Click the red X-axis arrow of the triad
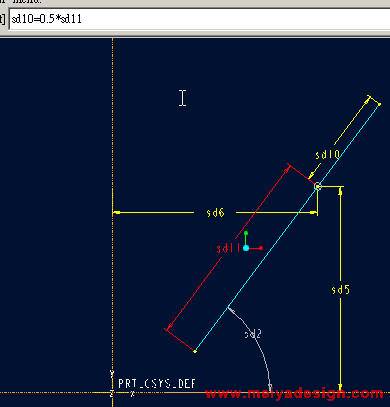Screen dimensions: 390x407 pos(256,248)
